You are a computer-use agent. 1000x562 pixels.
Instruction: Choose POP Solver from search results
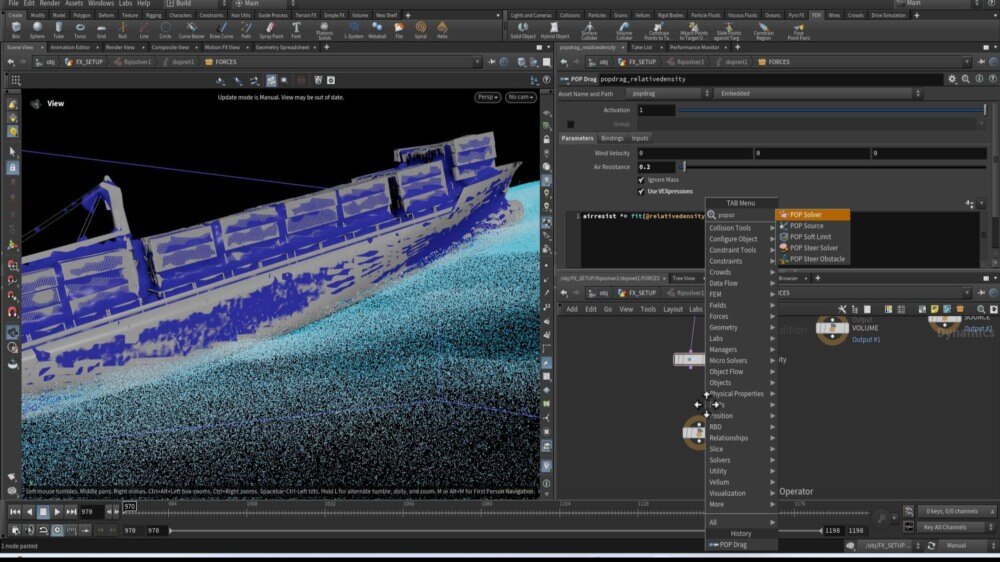[812, 215]
